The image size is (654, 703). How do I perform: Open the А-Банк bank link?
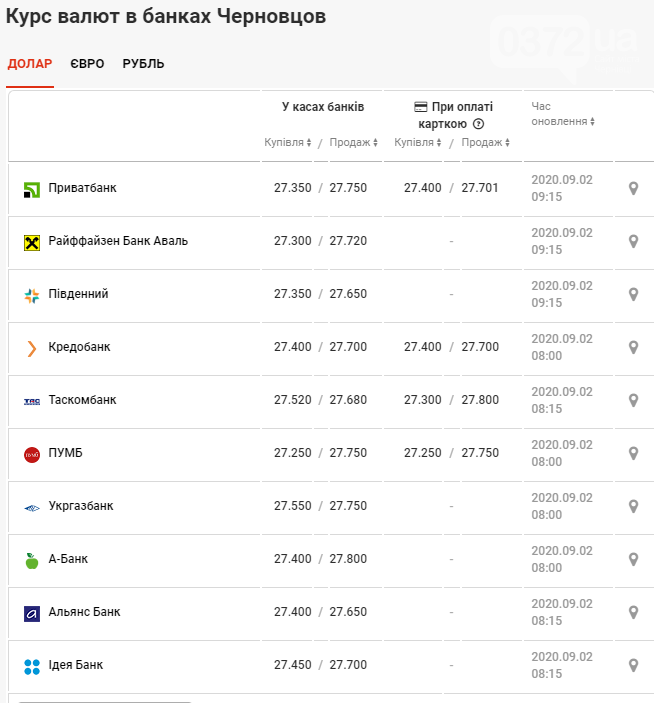point(68,559)
